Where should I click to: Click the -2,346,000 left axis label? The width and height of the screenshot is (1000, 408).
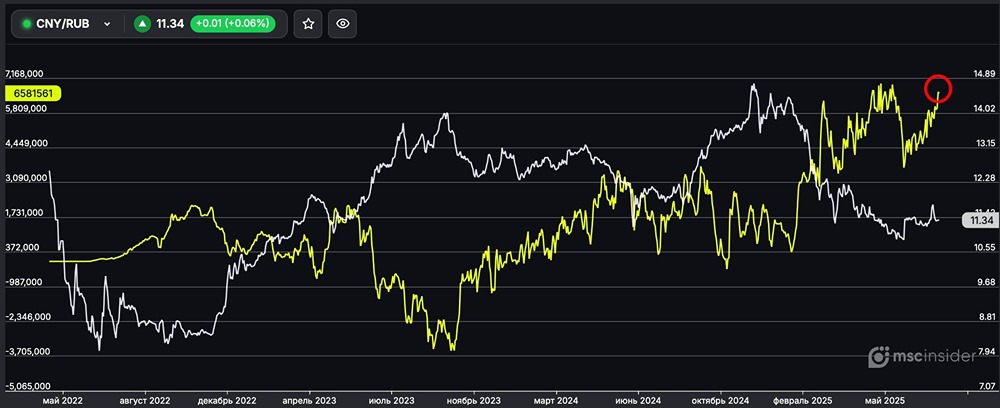tap(26, 317)
